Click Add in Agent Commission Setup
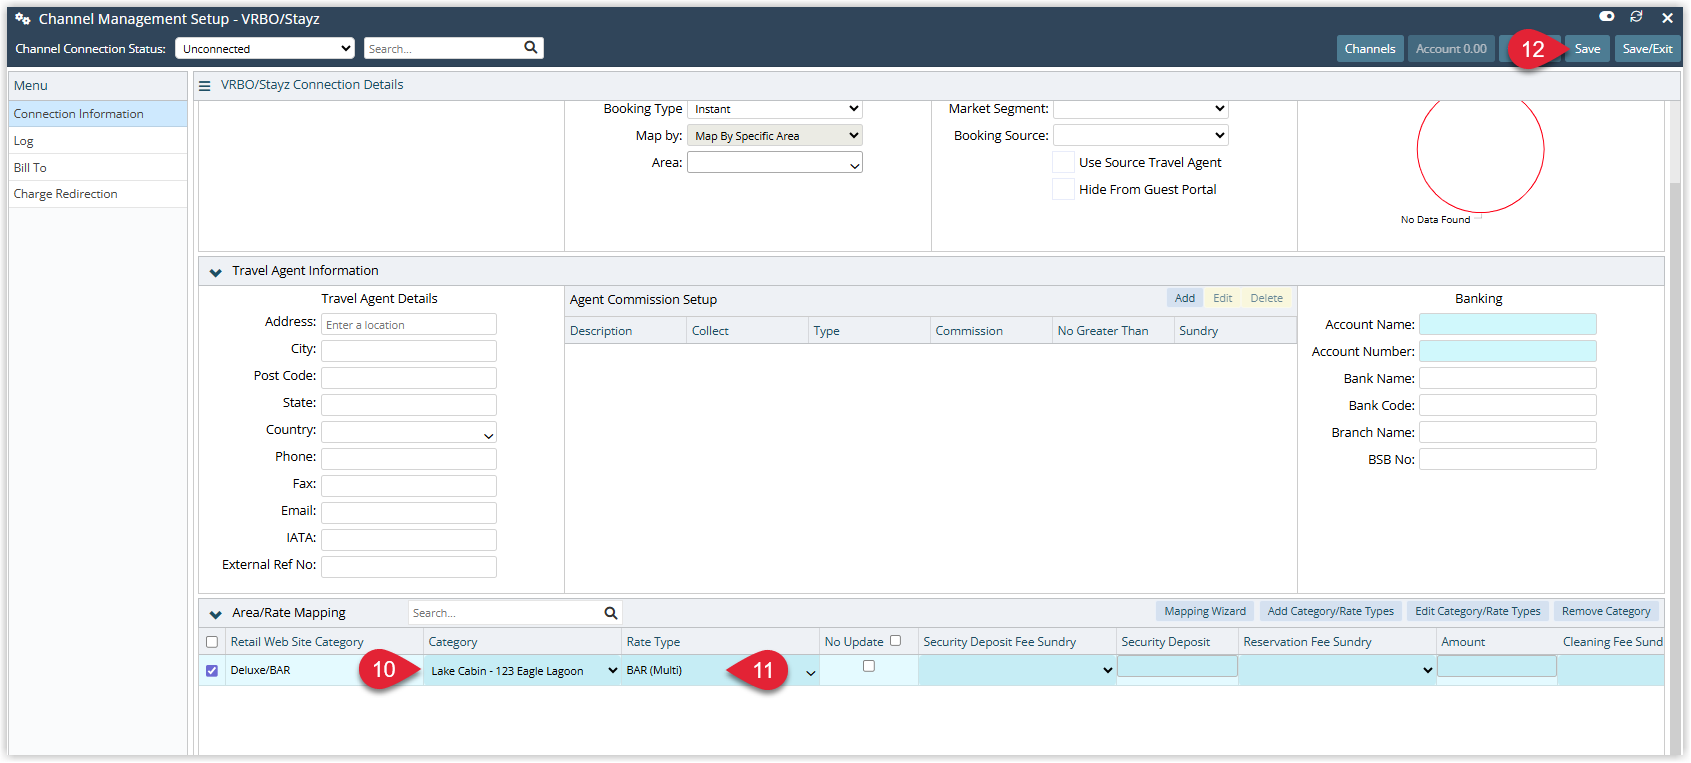 click(1185, 298)
